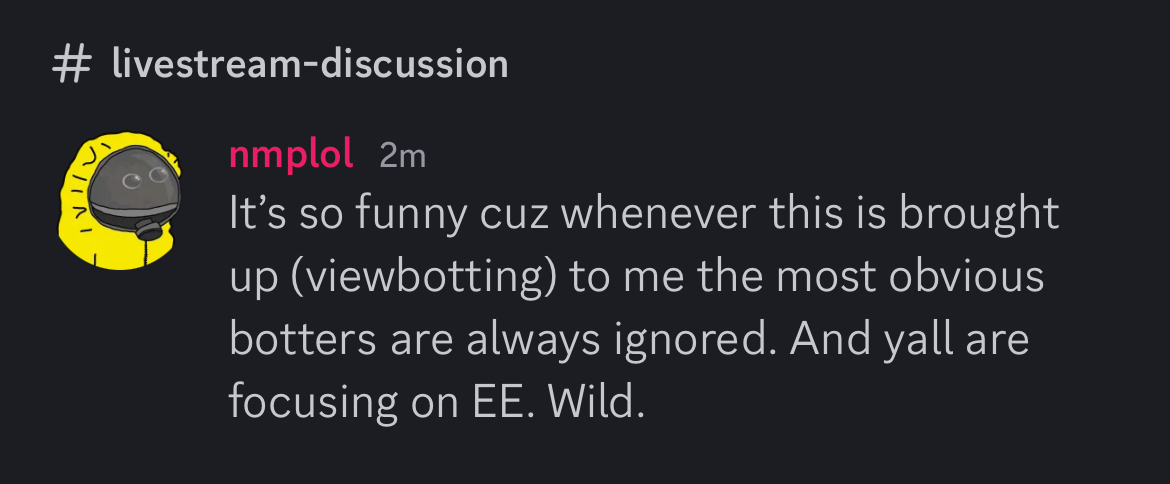This screenshot has height=484, width=1170.
Task: Open nmplol's yellow hooded avatar
Action: pyautogui.click(x=120, y=201)
